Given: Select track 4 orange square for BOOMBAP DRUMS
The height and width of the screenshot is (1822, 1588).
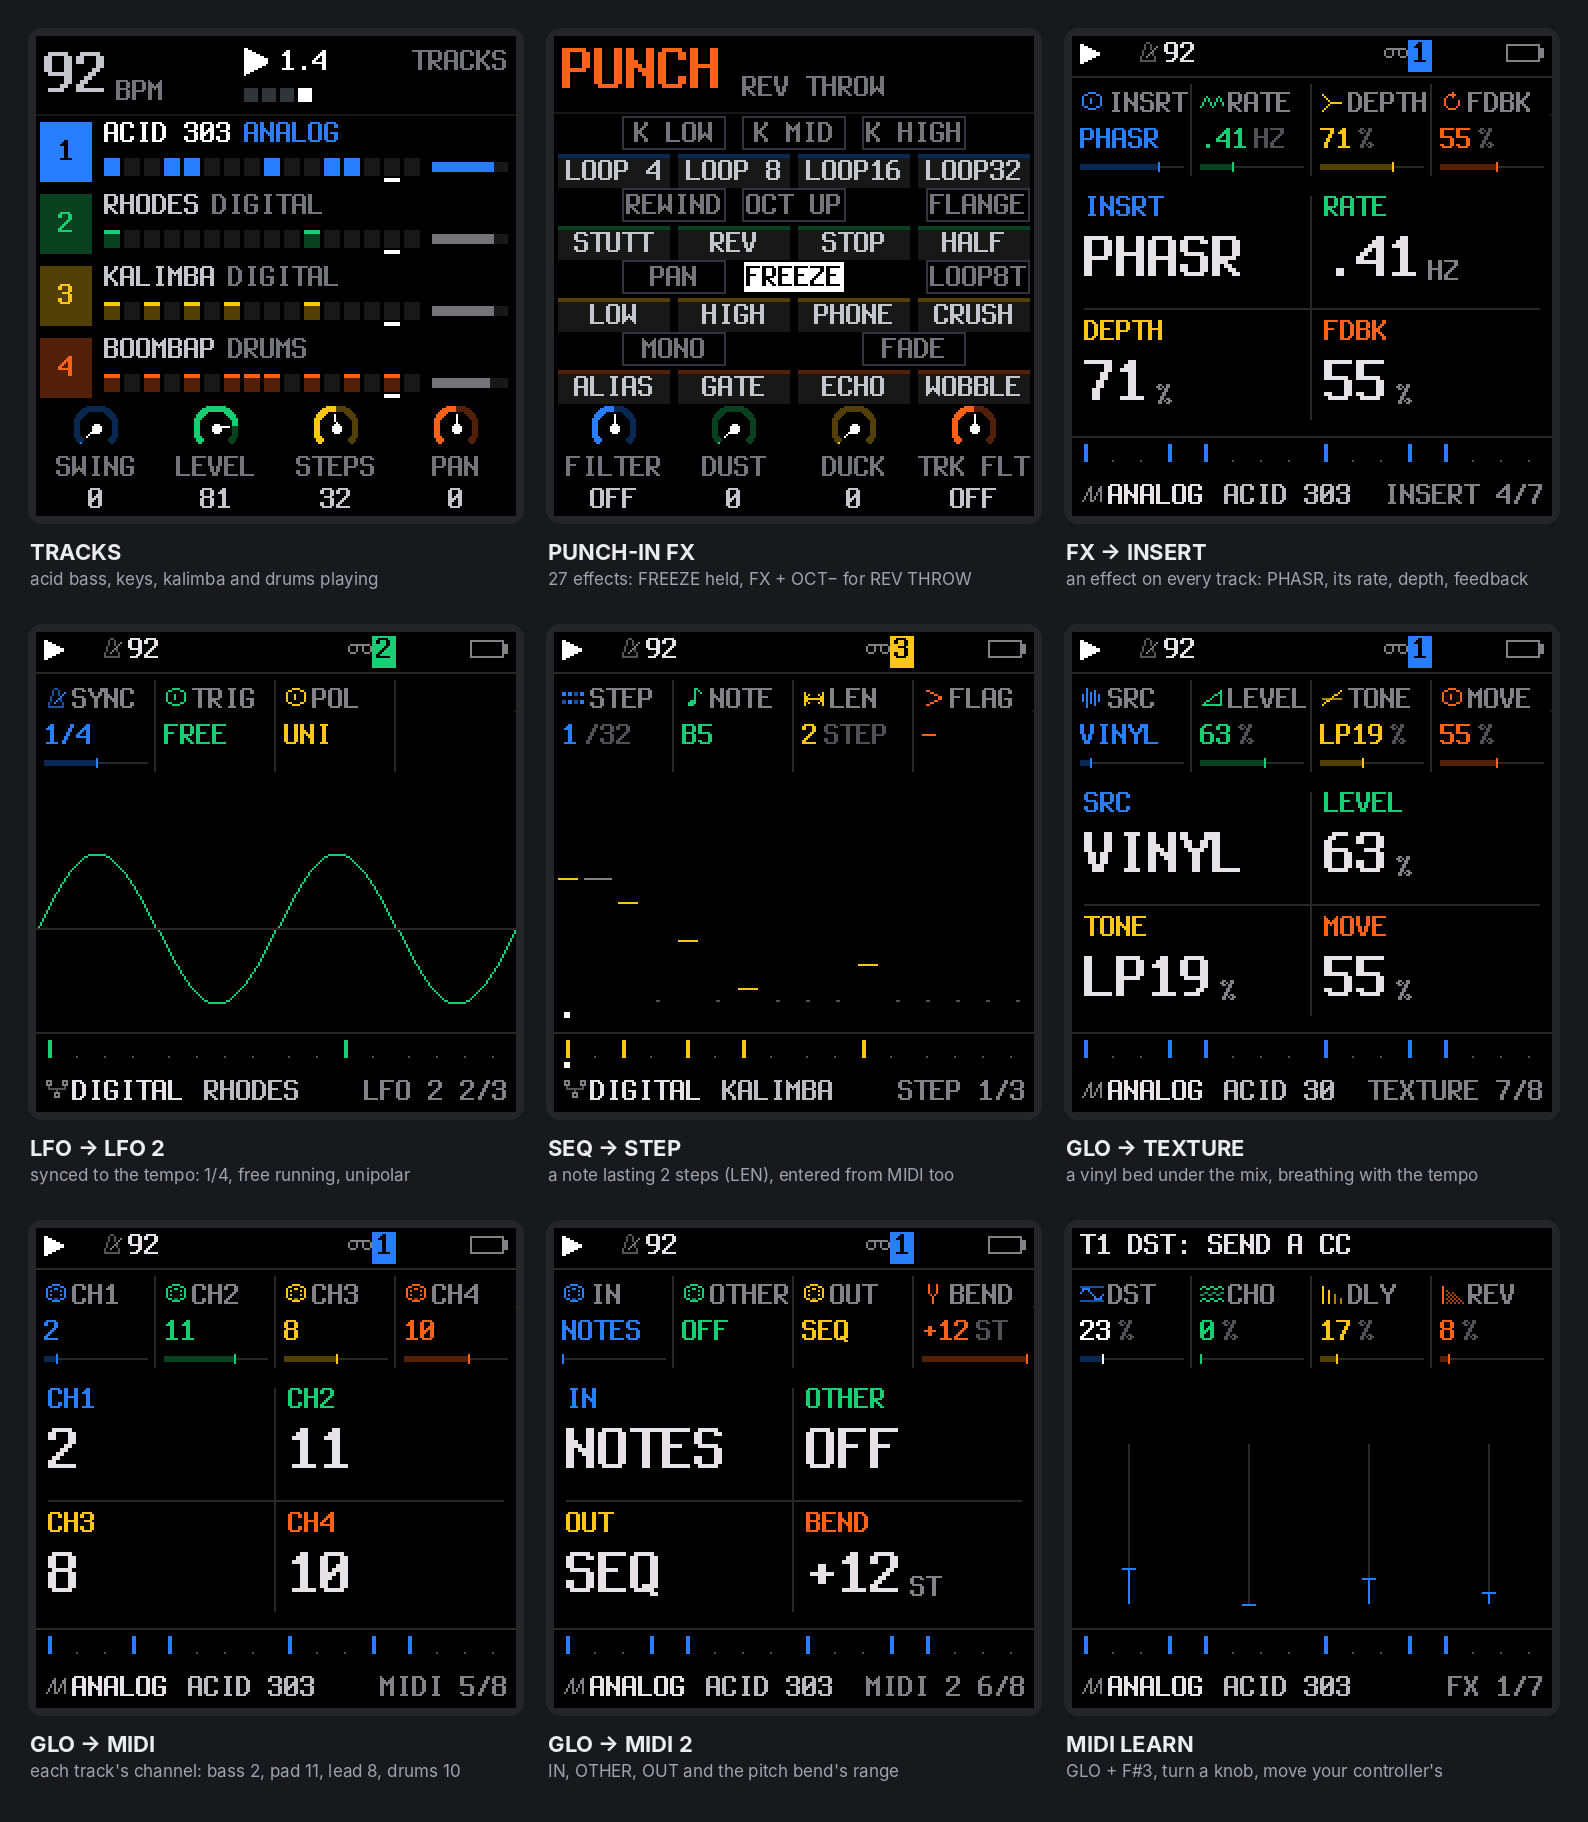Looking at the screenshot, I should (65, 366).
